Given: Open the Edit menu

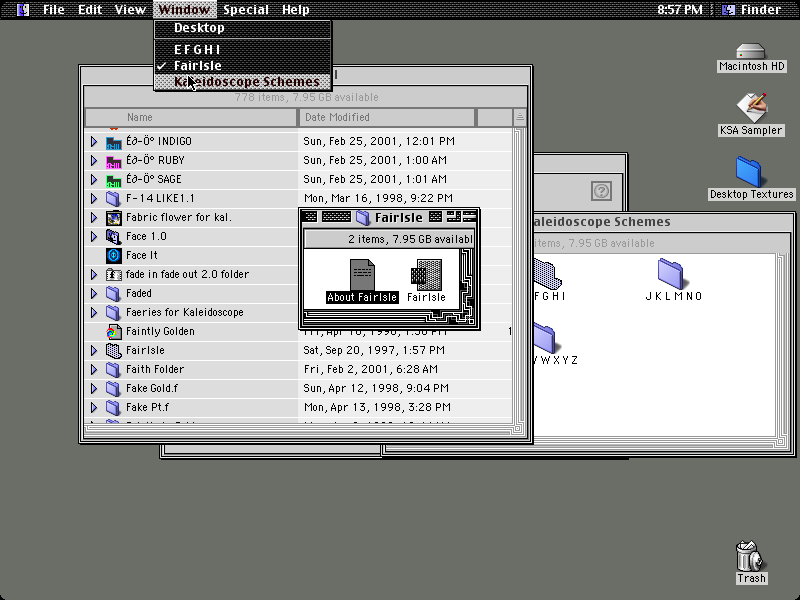Looking at the screenshot, I should pos(90,10).
